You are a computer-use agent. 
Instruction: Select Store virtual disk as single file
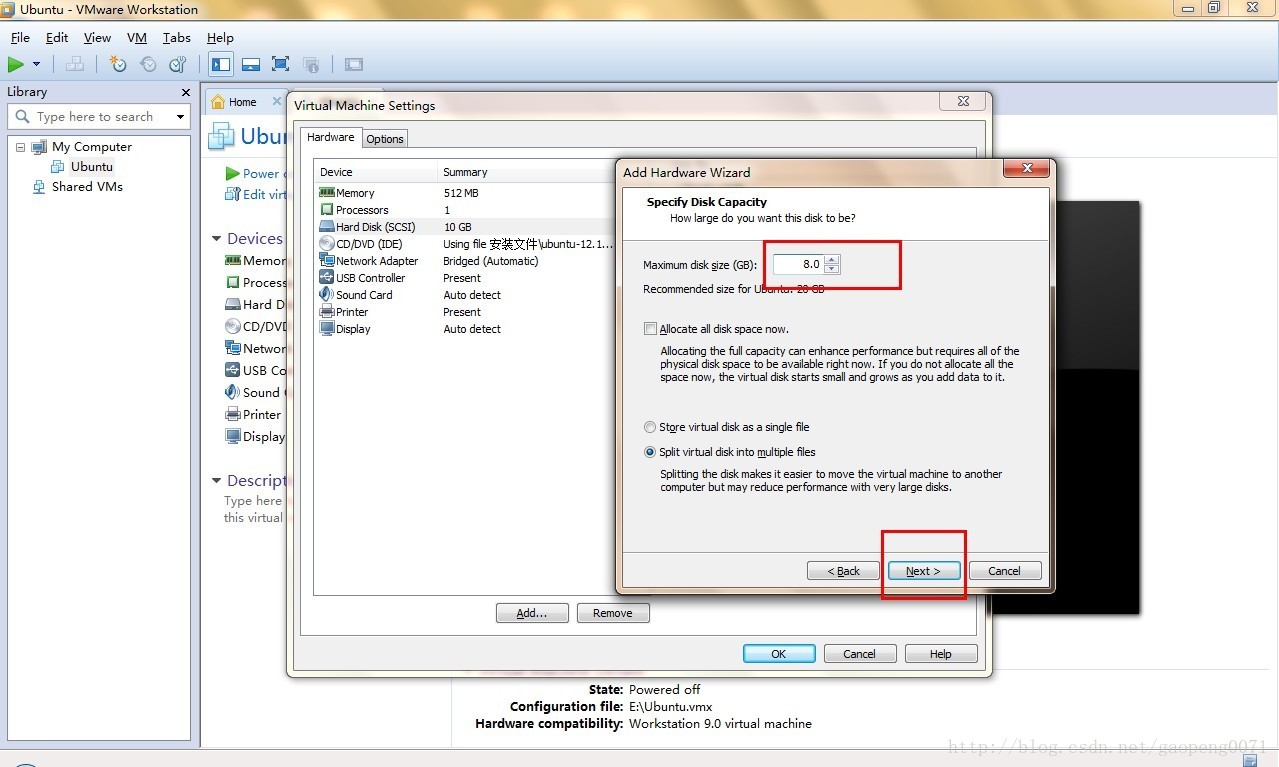[x=651, y=427]
